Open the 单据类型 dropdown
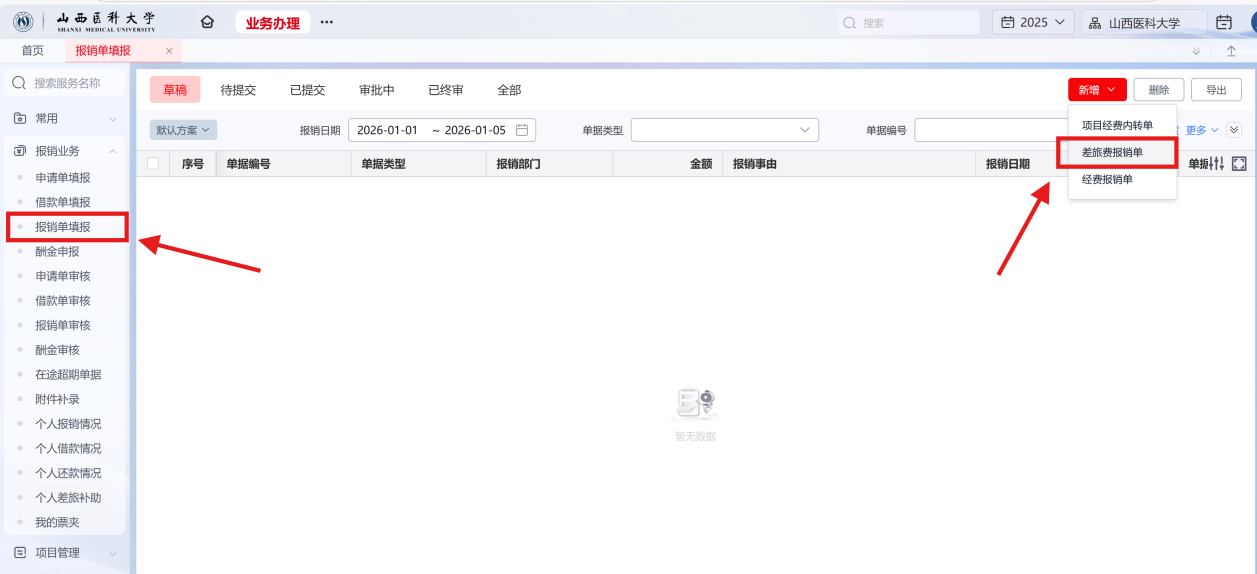Viewport: 1257px width, 574px height. click(x=724, y=130)
